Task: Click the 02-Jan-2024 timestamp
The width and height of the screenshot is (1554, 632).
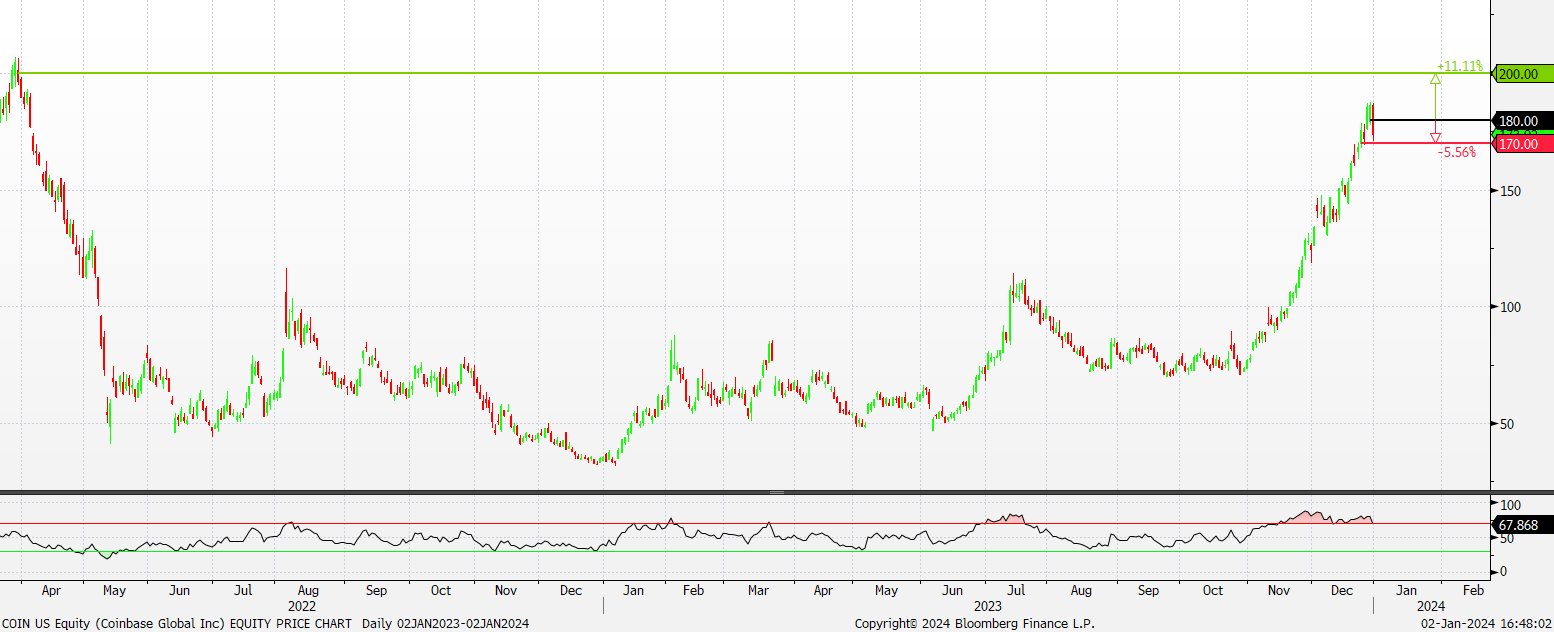Action: pyautogui.click(x=1486, y=623)
